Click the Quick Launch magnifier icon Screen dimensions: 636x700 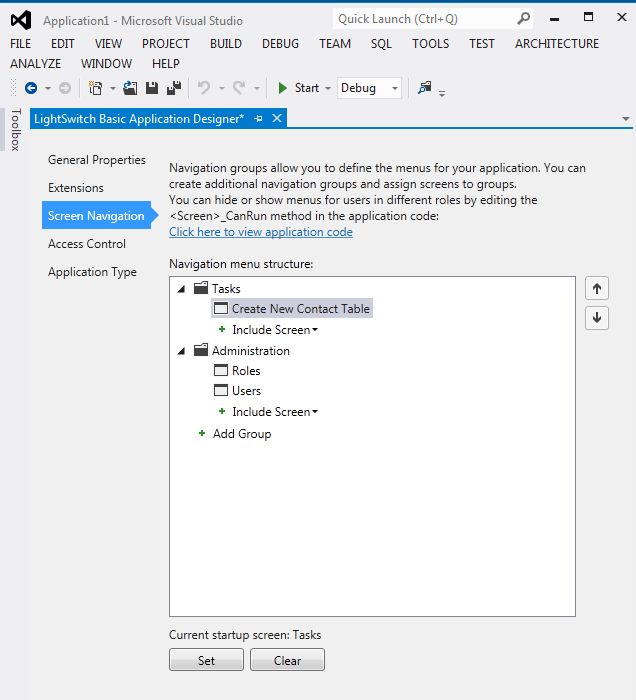[x=523, y=19]
